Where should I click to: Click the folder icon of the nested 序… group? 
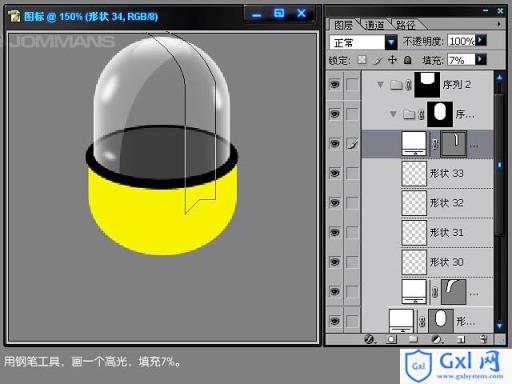[x=409, y=115]
